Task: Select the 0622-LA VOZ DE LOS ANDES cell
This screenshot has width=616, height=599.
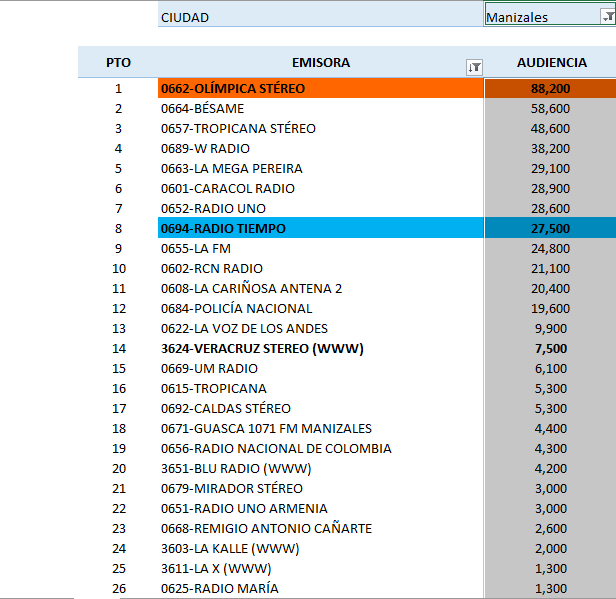Action: click(x=321, y=329)
